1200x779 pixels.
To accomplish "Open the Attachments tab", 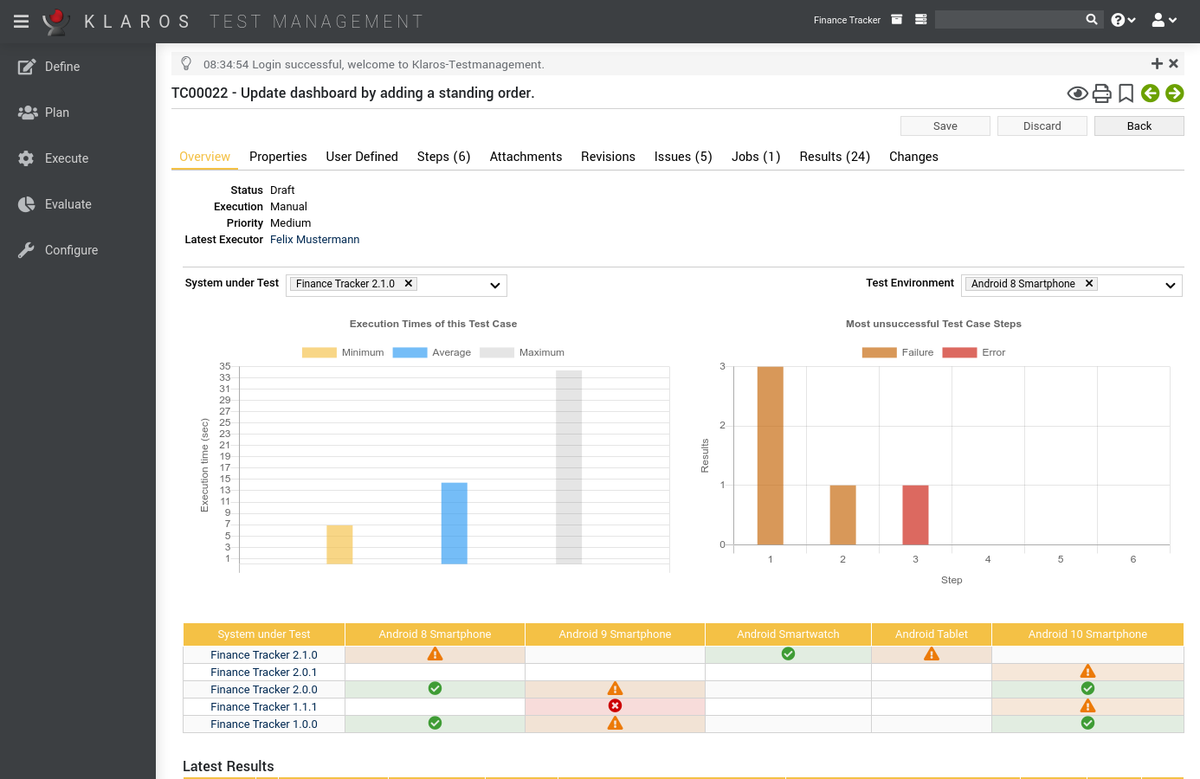I will pyautogui.click(x=526, y=157).
